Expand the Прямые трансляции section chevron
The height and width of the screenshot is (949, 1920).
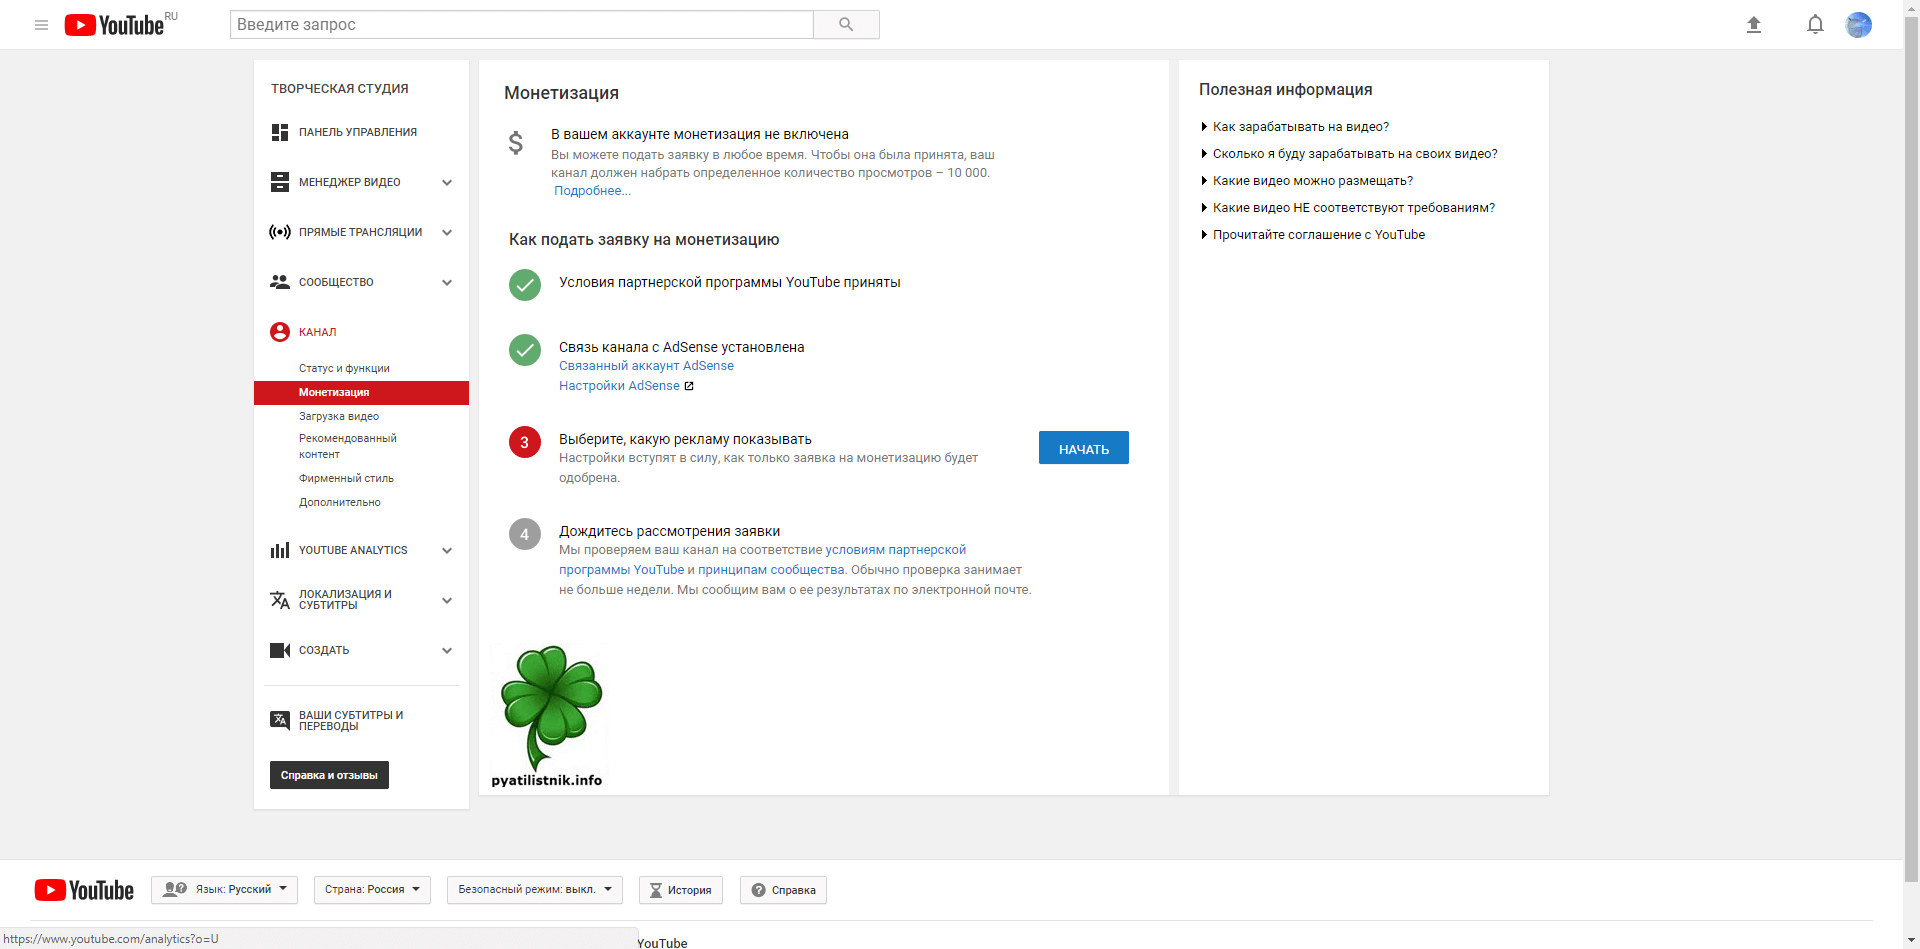coord(447,232)
